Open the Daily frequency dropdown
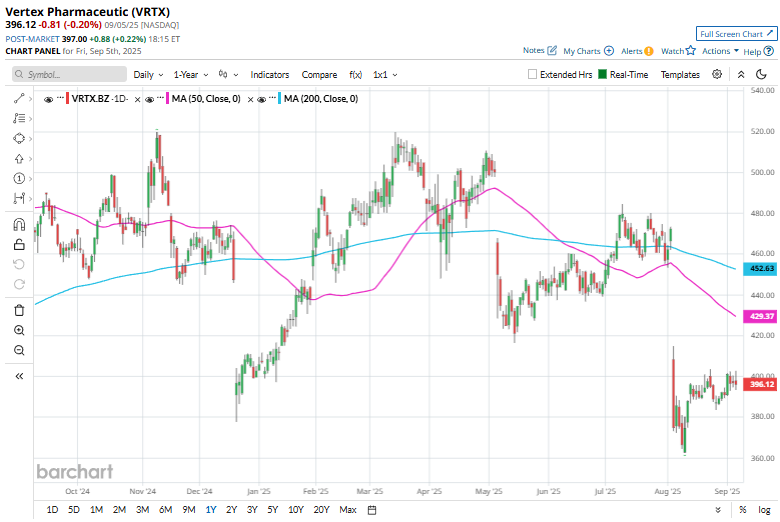 (x=148, y=75)
